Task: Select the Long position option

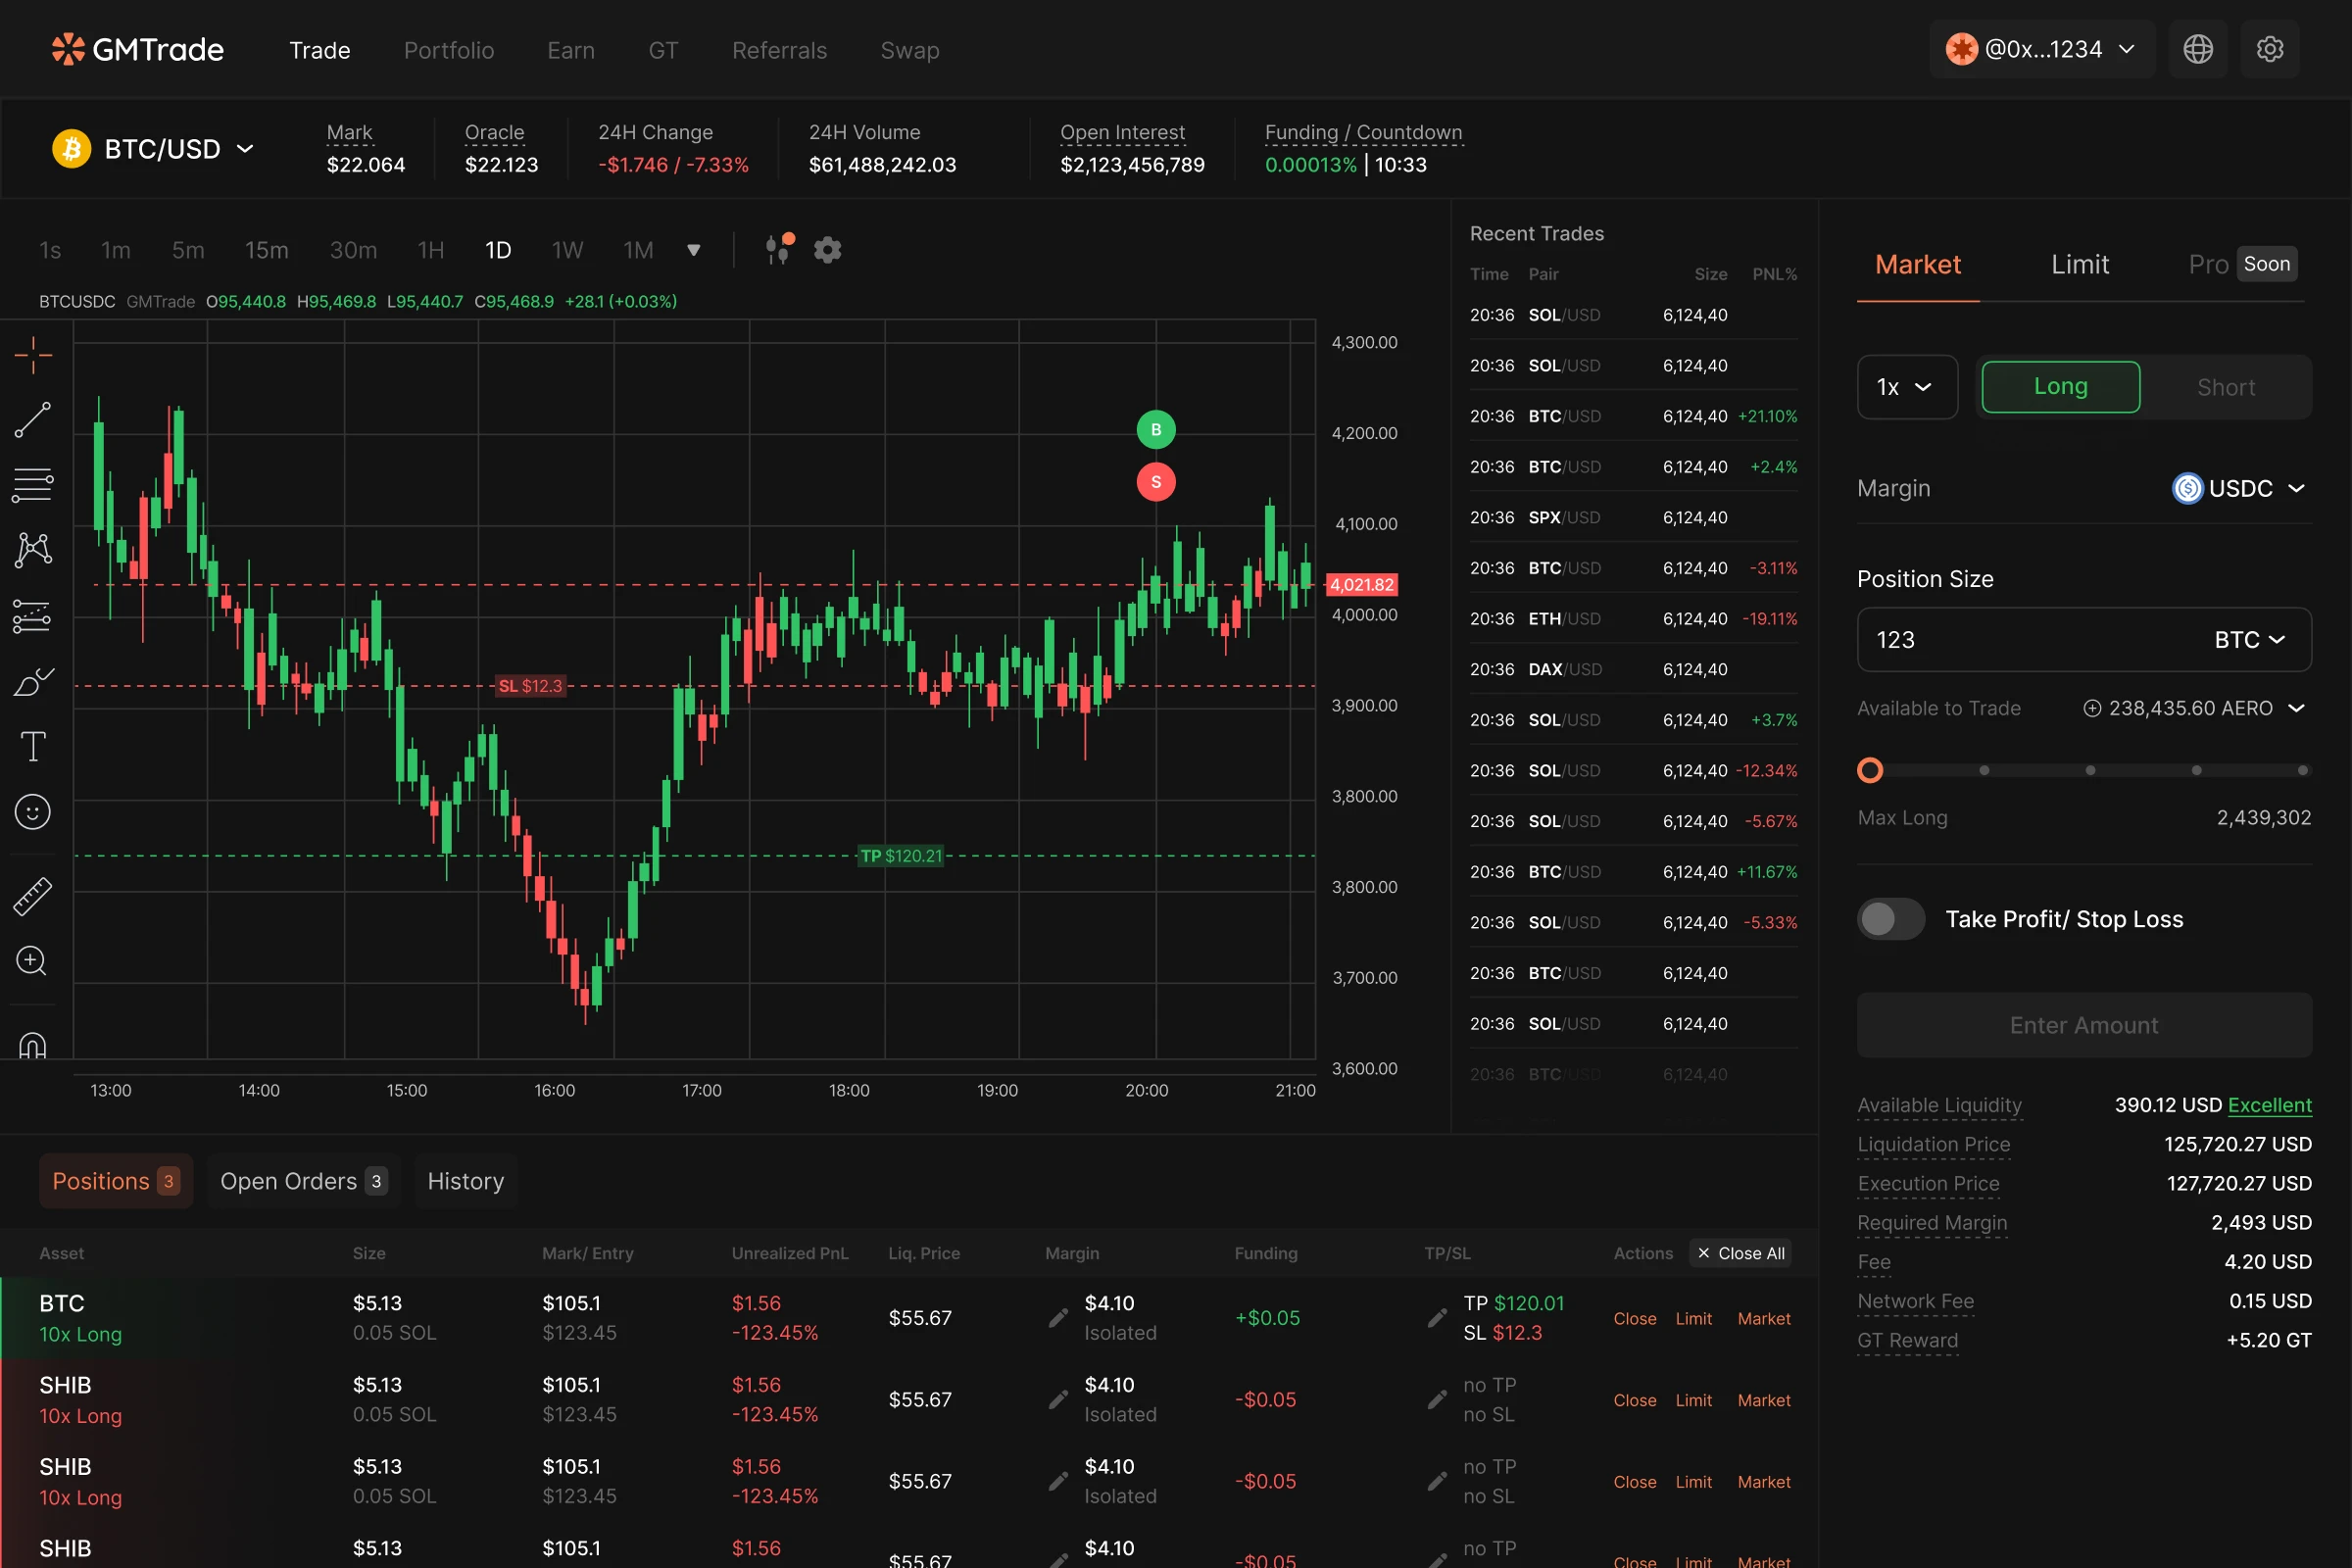Action: [2060, 387]
